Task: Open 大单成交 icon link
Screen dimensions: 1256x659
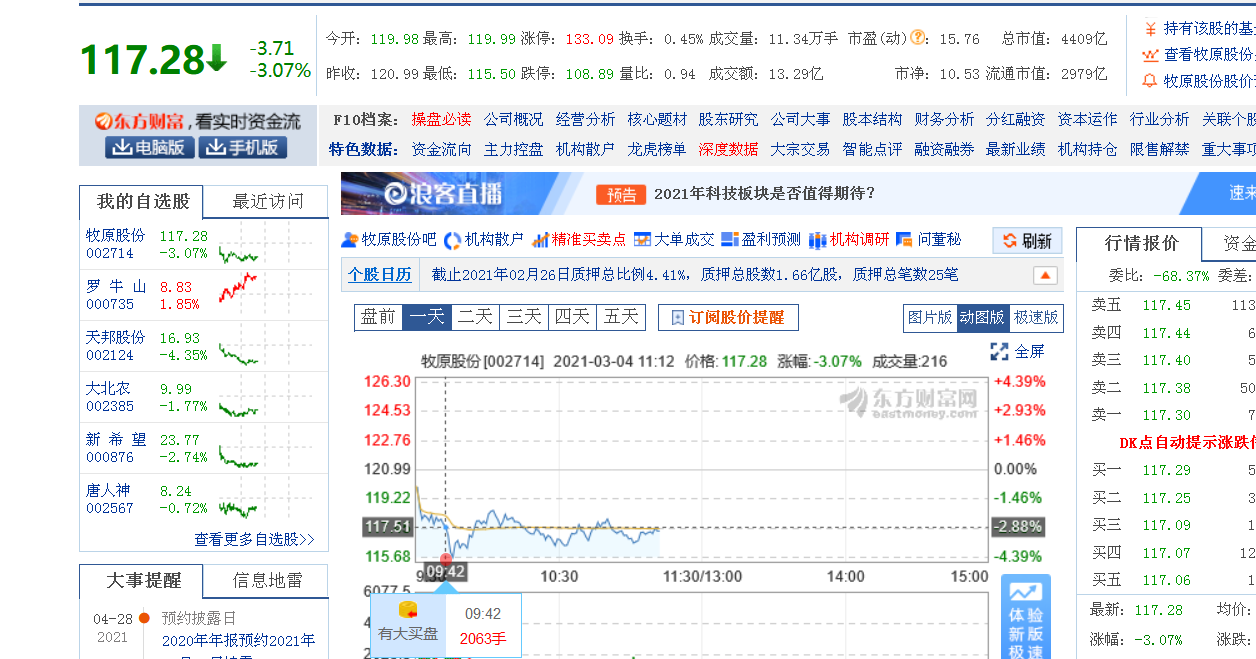Action: tap(675, 240)
